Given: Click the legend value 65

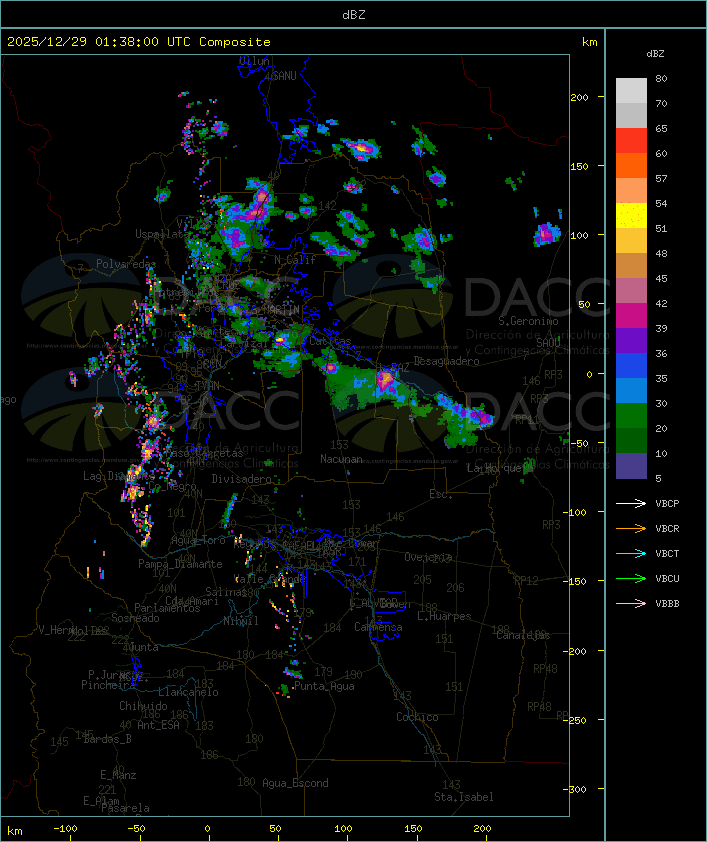Looking at the screenshot, I should (661, 128).
